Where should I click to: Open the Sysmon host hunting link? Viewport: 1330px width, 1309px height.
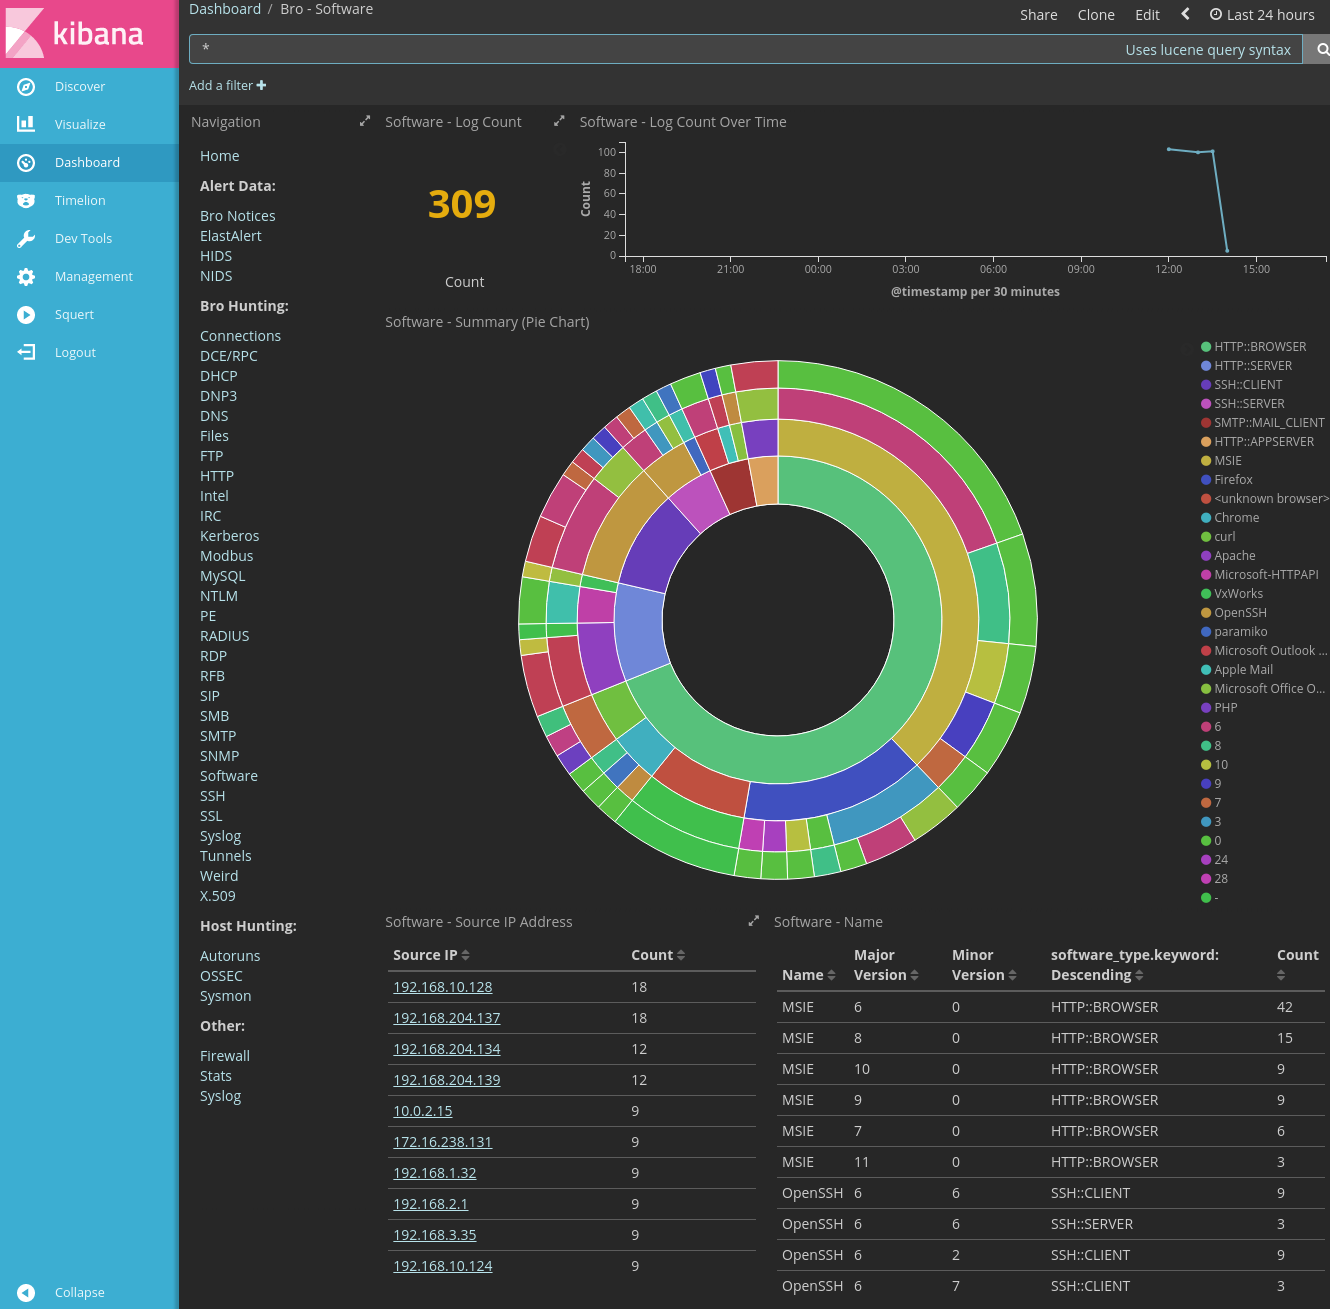click(225, 996)
